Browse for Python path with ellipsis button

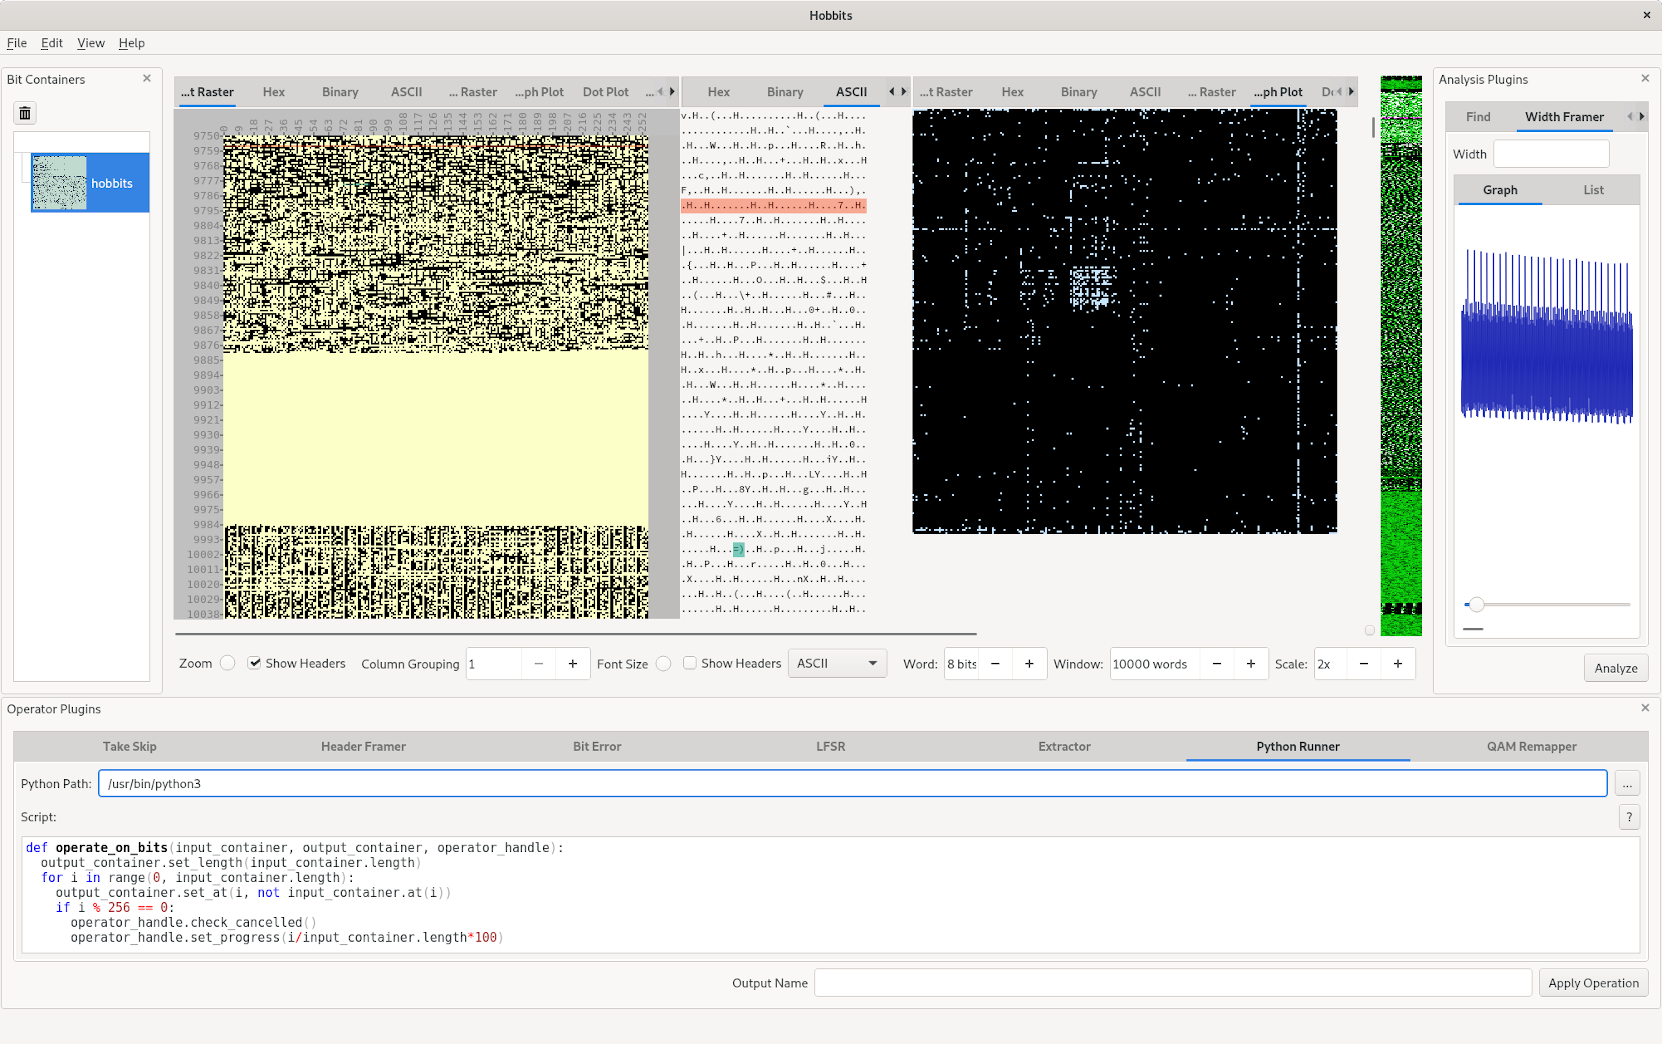[1628, 784]
